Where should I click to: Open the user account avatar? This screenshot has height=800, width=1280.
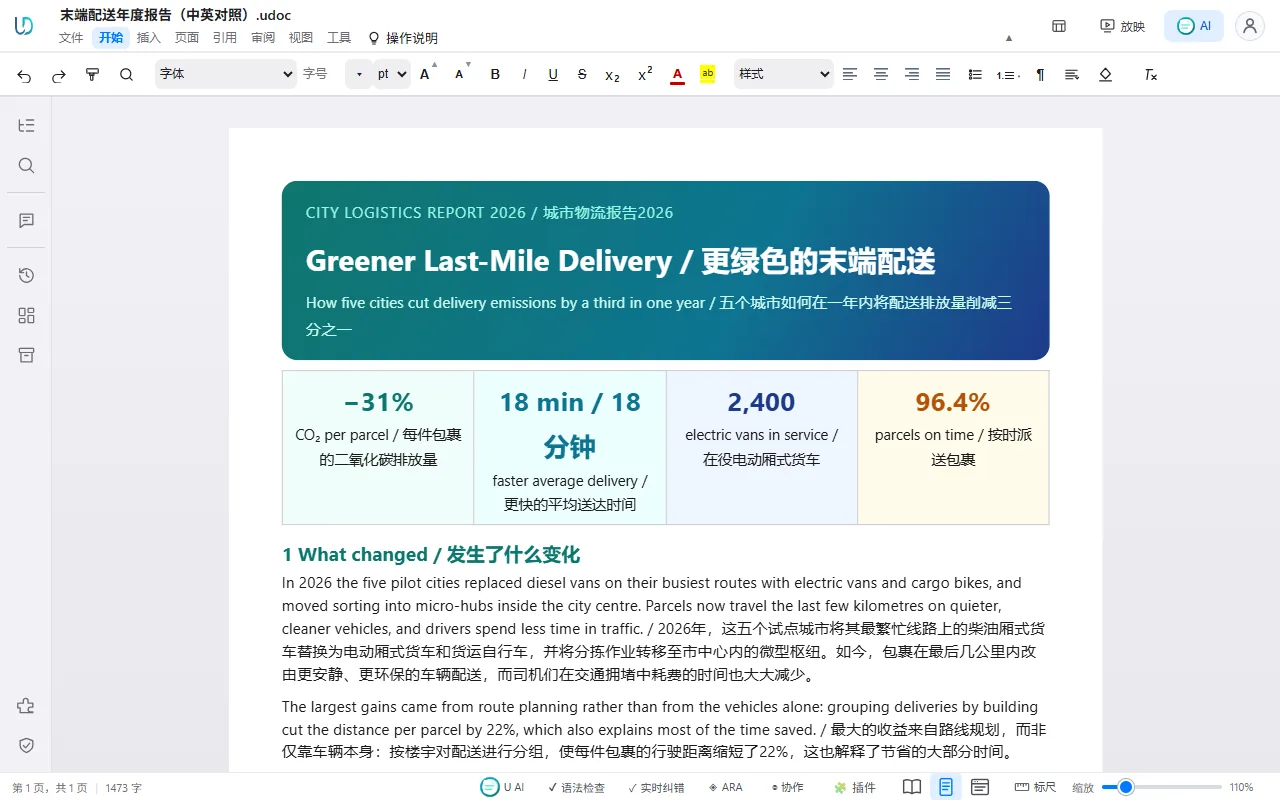pos(1250,26)
